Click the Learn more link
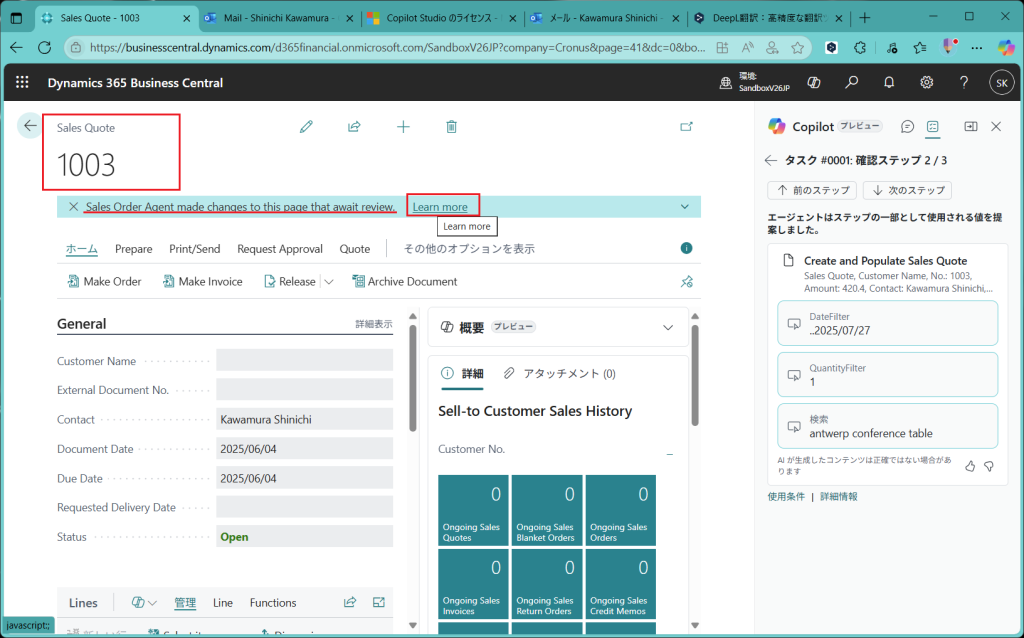This screenshot has width=1024, height=638. tap(440, 207)
